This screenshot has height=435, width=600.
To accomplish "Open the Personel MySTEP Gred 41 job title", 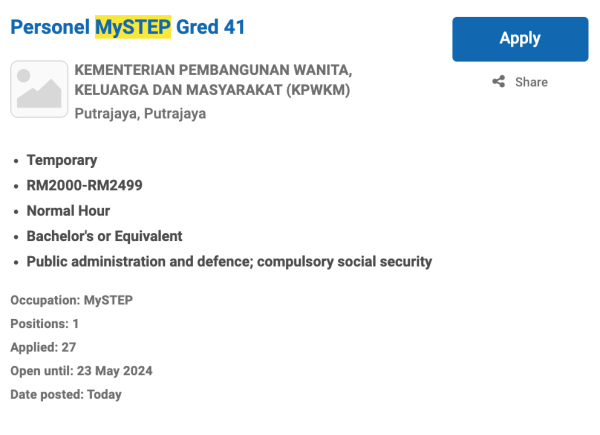I will (127, 28).
